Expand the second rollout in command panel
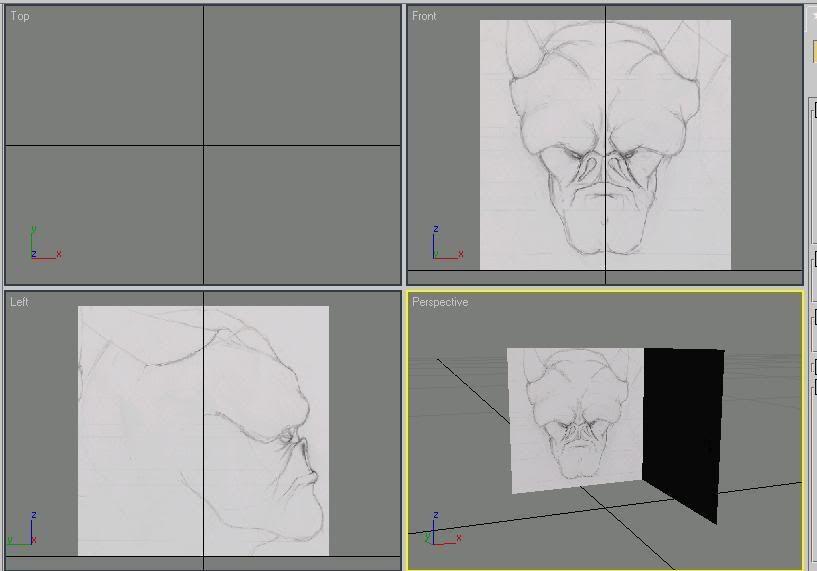The height and width of the screenshot is (571, 817). tap(814, 260)
